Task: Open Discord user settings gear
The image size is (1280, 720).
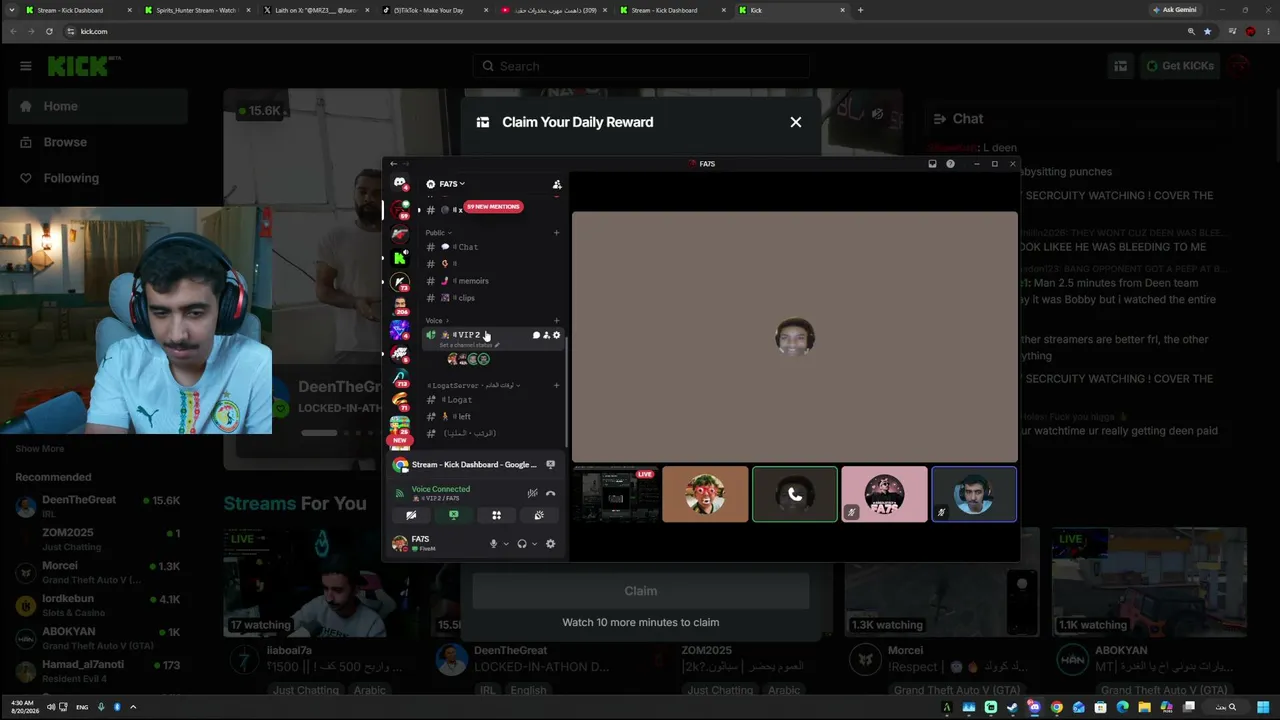Action: point(550,544)
